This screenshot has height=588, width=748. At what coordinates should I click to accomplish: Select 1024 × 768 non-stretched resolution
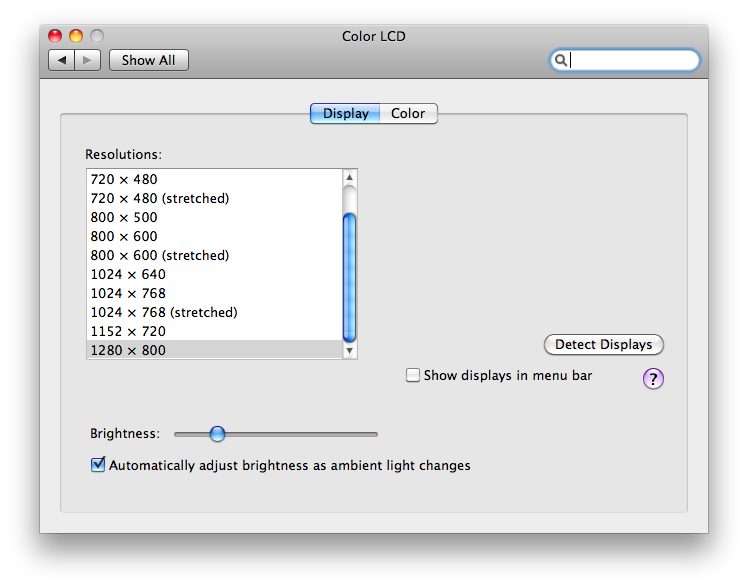pos(215,293)
